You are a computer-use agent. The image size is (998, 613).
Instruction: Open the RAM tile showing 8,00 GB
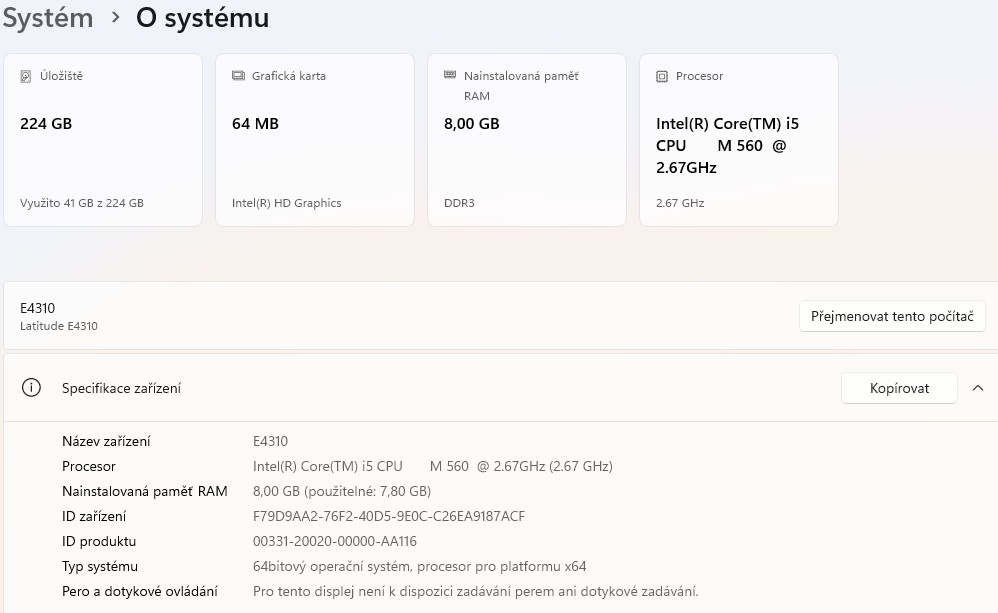[x=527, y=140]
